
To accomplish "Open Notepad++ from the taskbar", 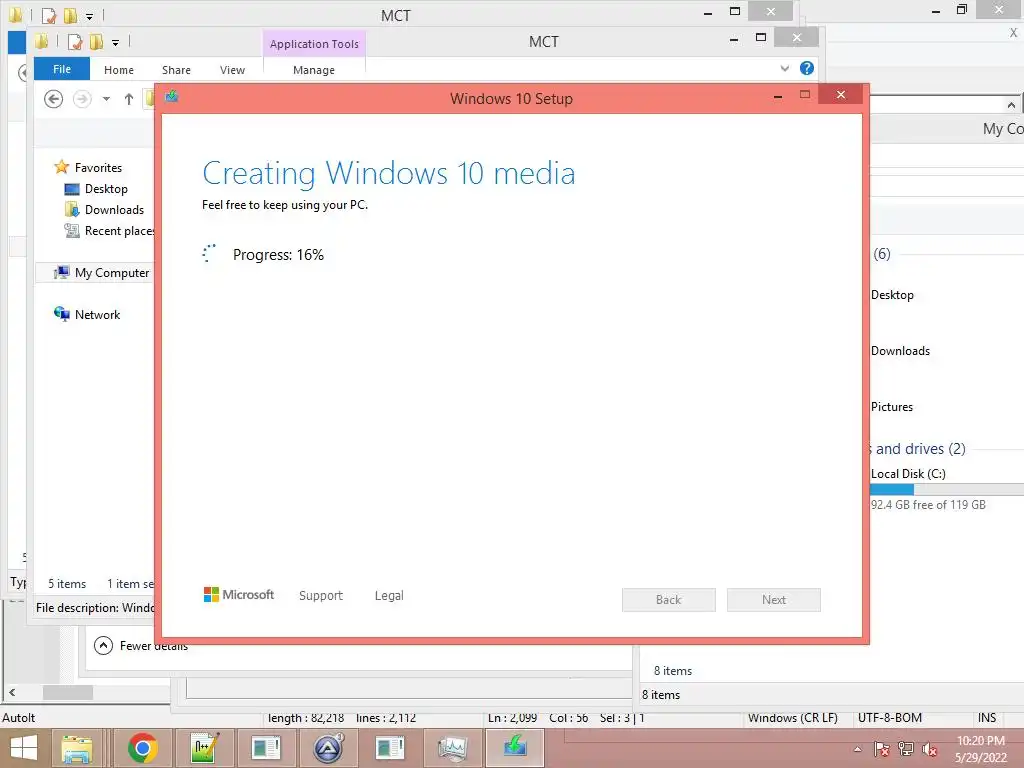I will point(204,748).
